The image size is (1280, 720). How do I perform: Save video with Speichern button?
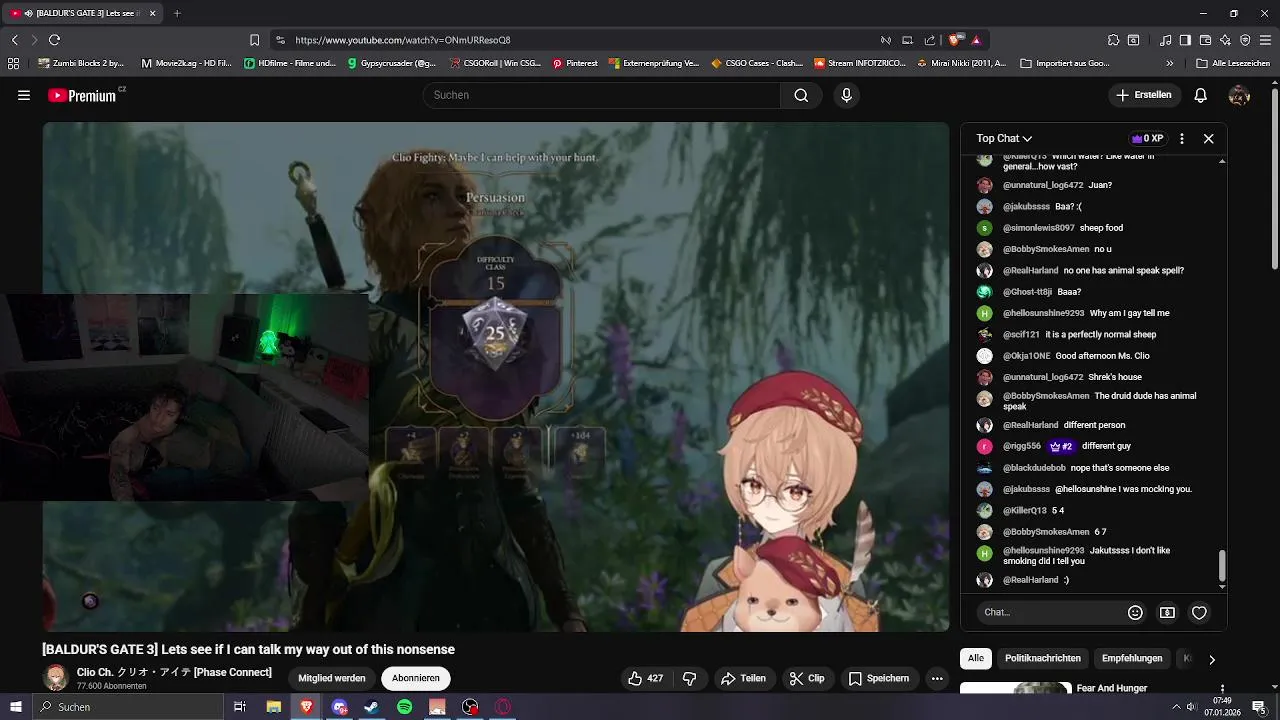879,678
